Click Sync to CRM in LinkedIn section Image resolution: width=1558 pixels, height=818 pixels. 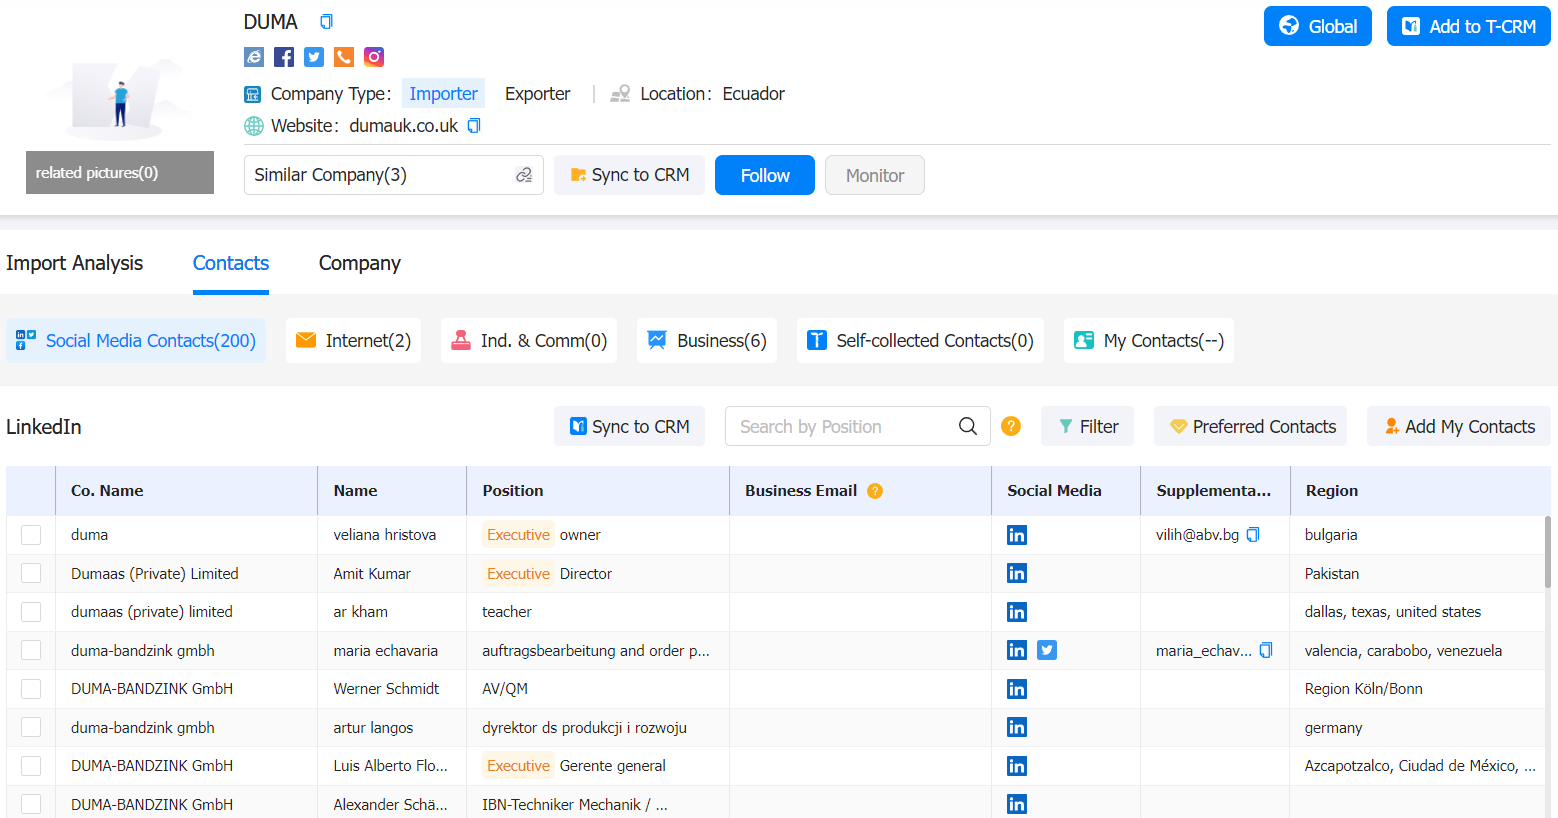pos(629,426)
